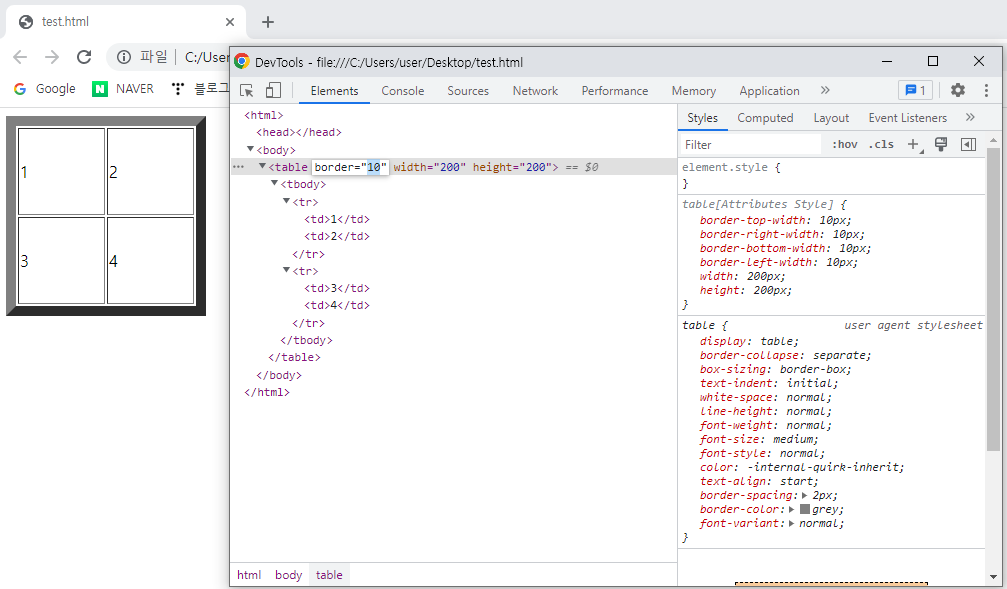Viewport: 1007px width, 589px height.
Task: Select the <head></head> DOM node
Action: 299,132
